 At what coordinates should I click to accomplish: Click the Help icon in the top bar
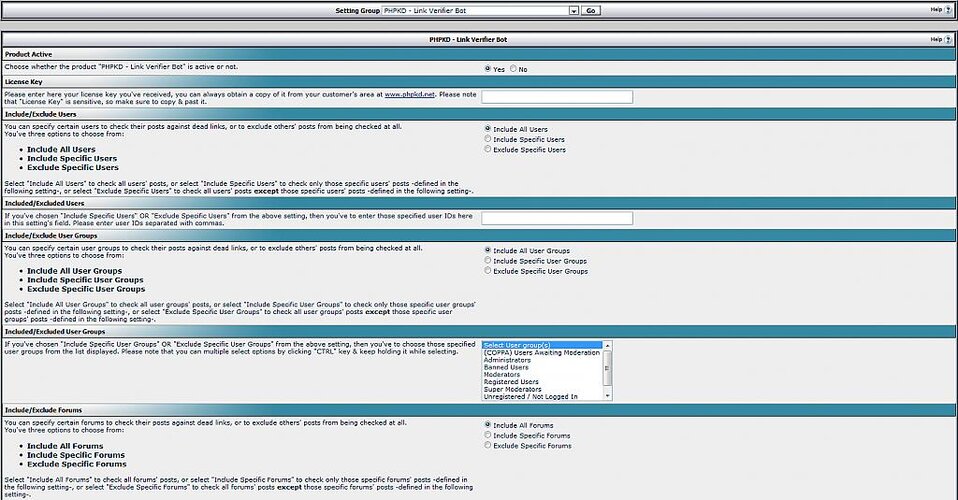tap(948, 10)
